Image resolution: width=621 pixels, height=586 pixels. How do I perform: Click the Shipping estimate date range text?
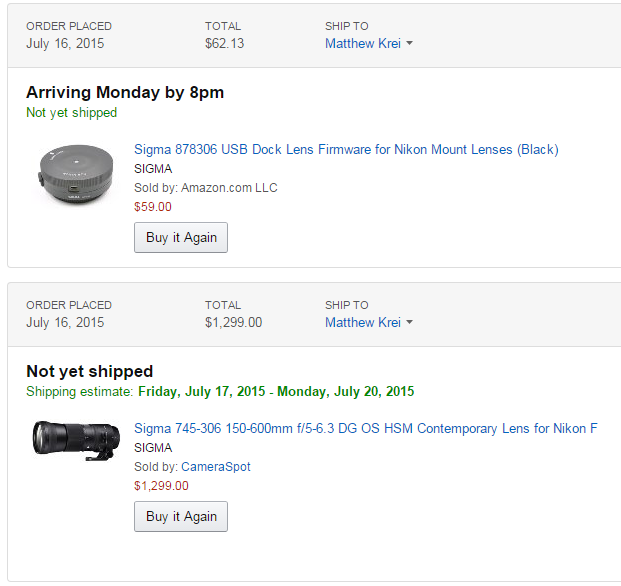[x=276, y=391]
